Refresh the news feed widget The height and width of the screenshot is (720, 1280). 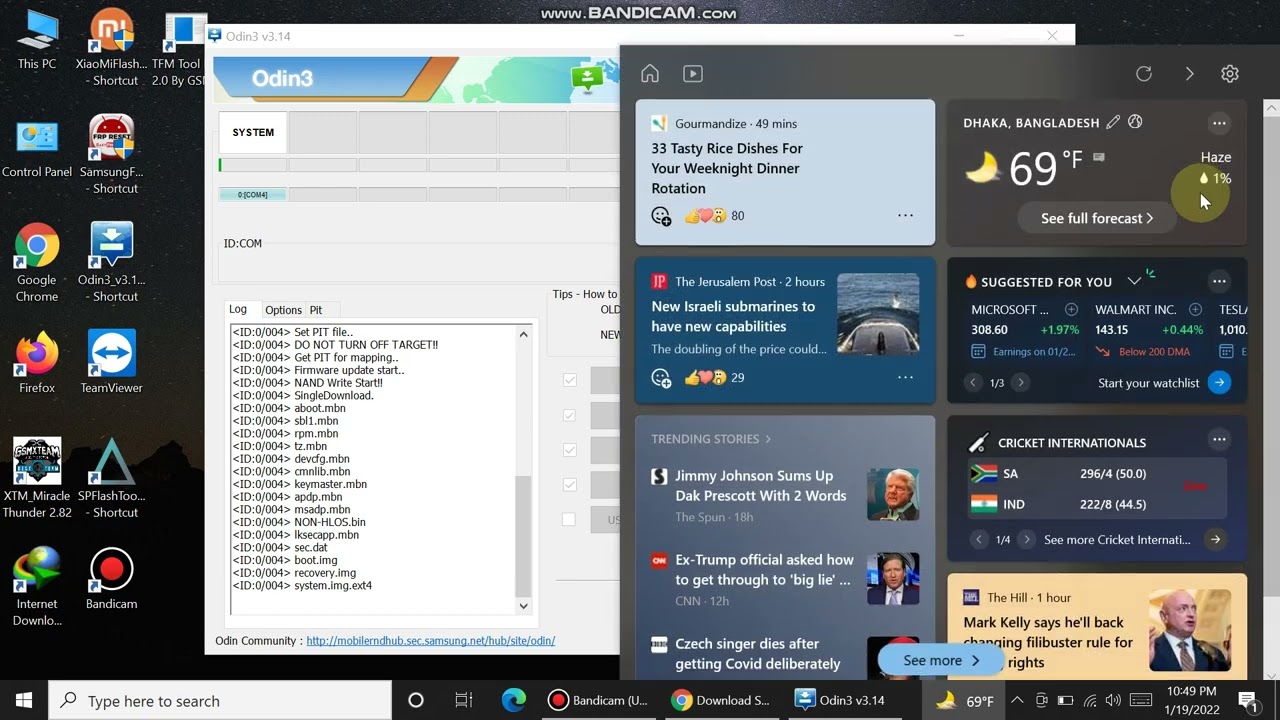point(1144,74)
